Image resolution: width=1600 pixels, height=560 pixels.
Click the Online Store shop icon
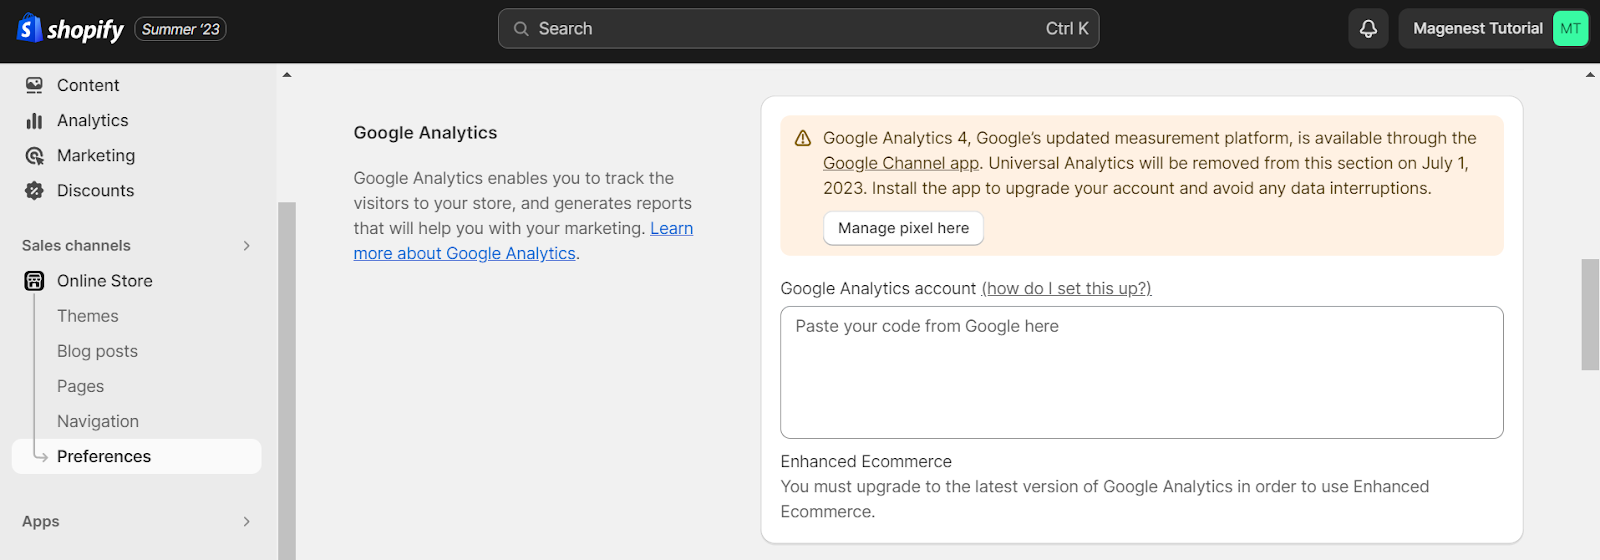pos(34,281)
